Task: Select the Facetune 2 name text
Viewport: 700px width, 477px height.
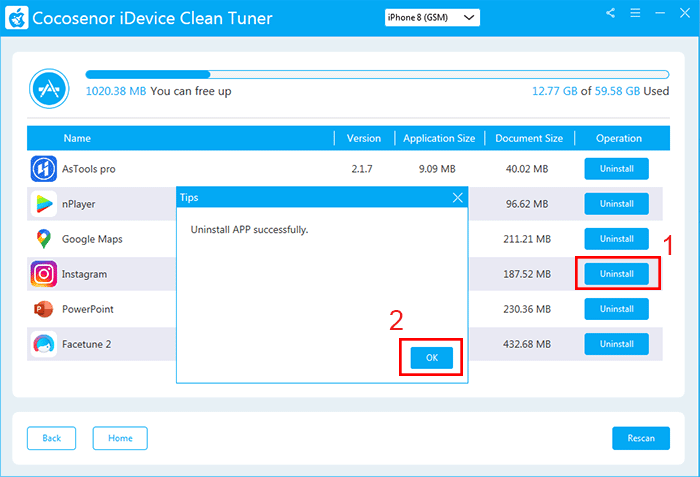Action: click(x=86, y=344)
